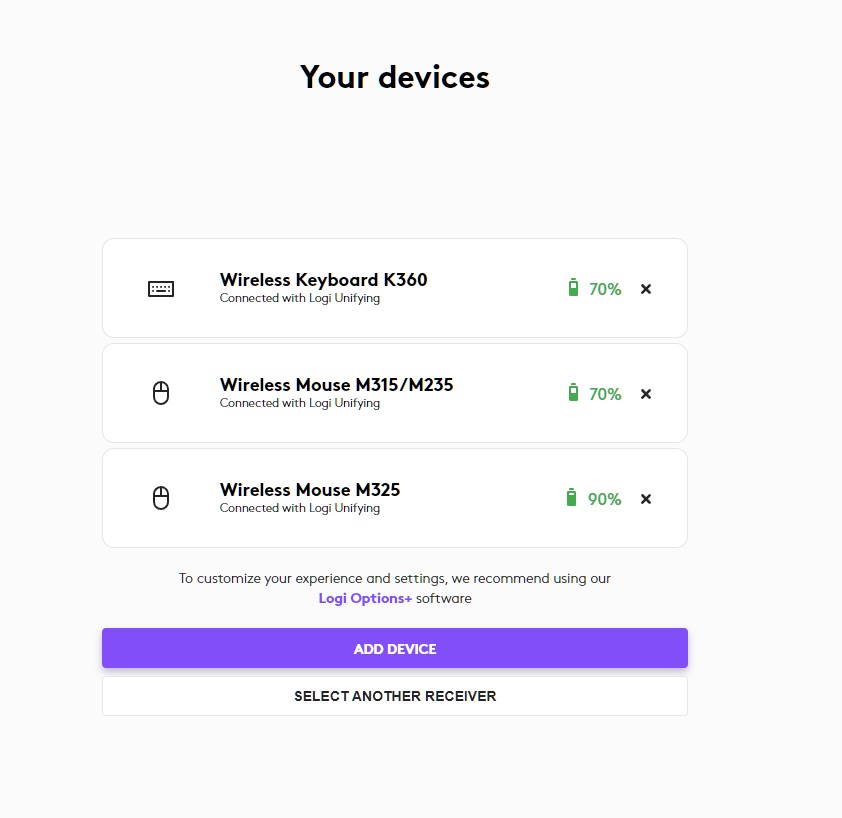Click the battery icon for Wireless Mouse M315/M235
The image size is (842, 818).
click(573, 393)
